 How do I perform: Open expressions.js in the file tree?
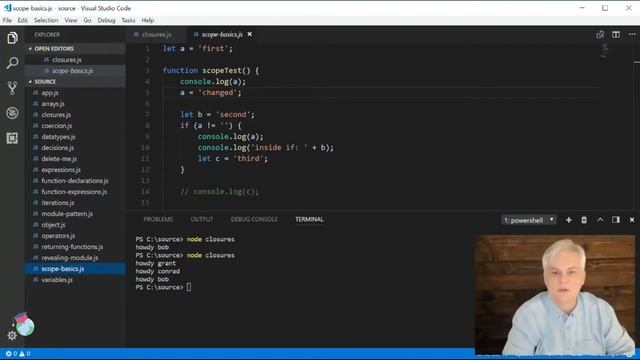coord(76,170)
